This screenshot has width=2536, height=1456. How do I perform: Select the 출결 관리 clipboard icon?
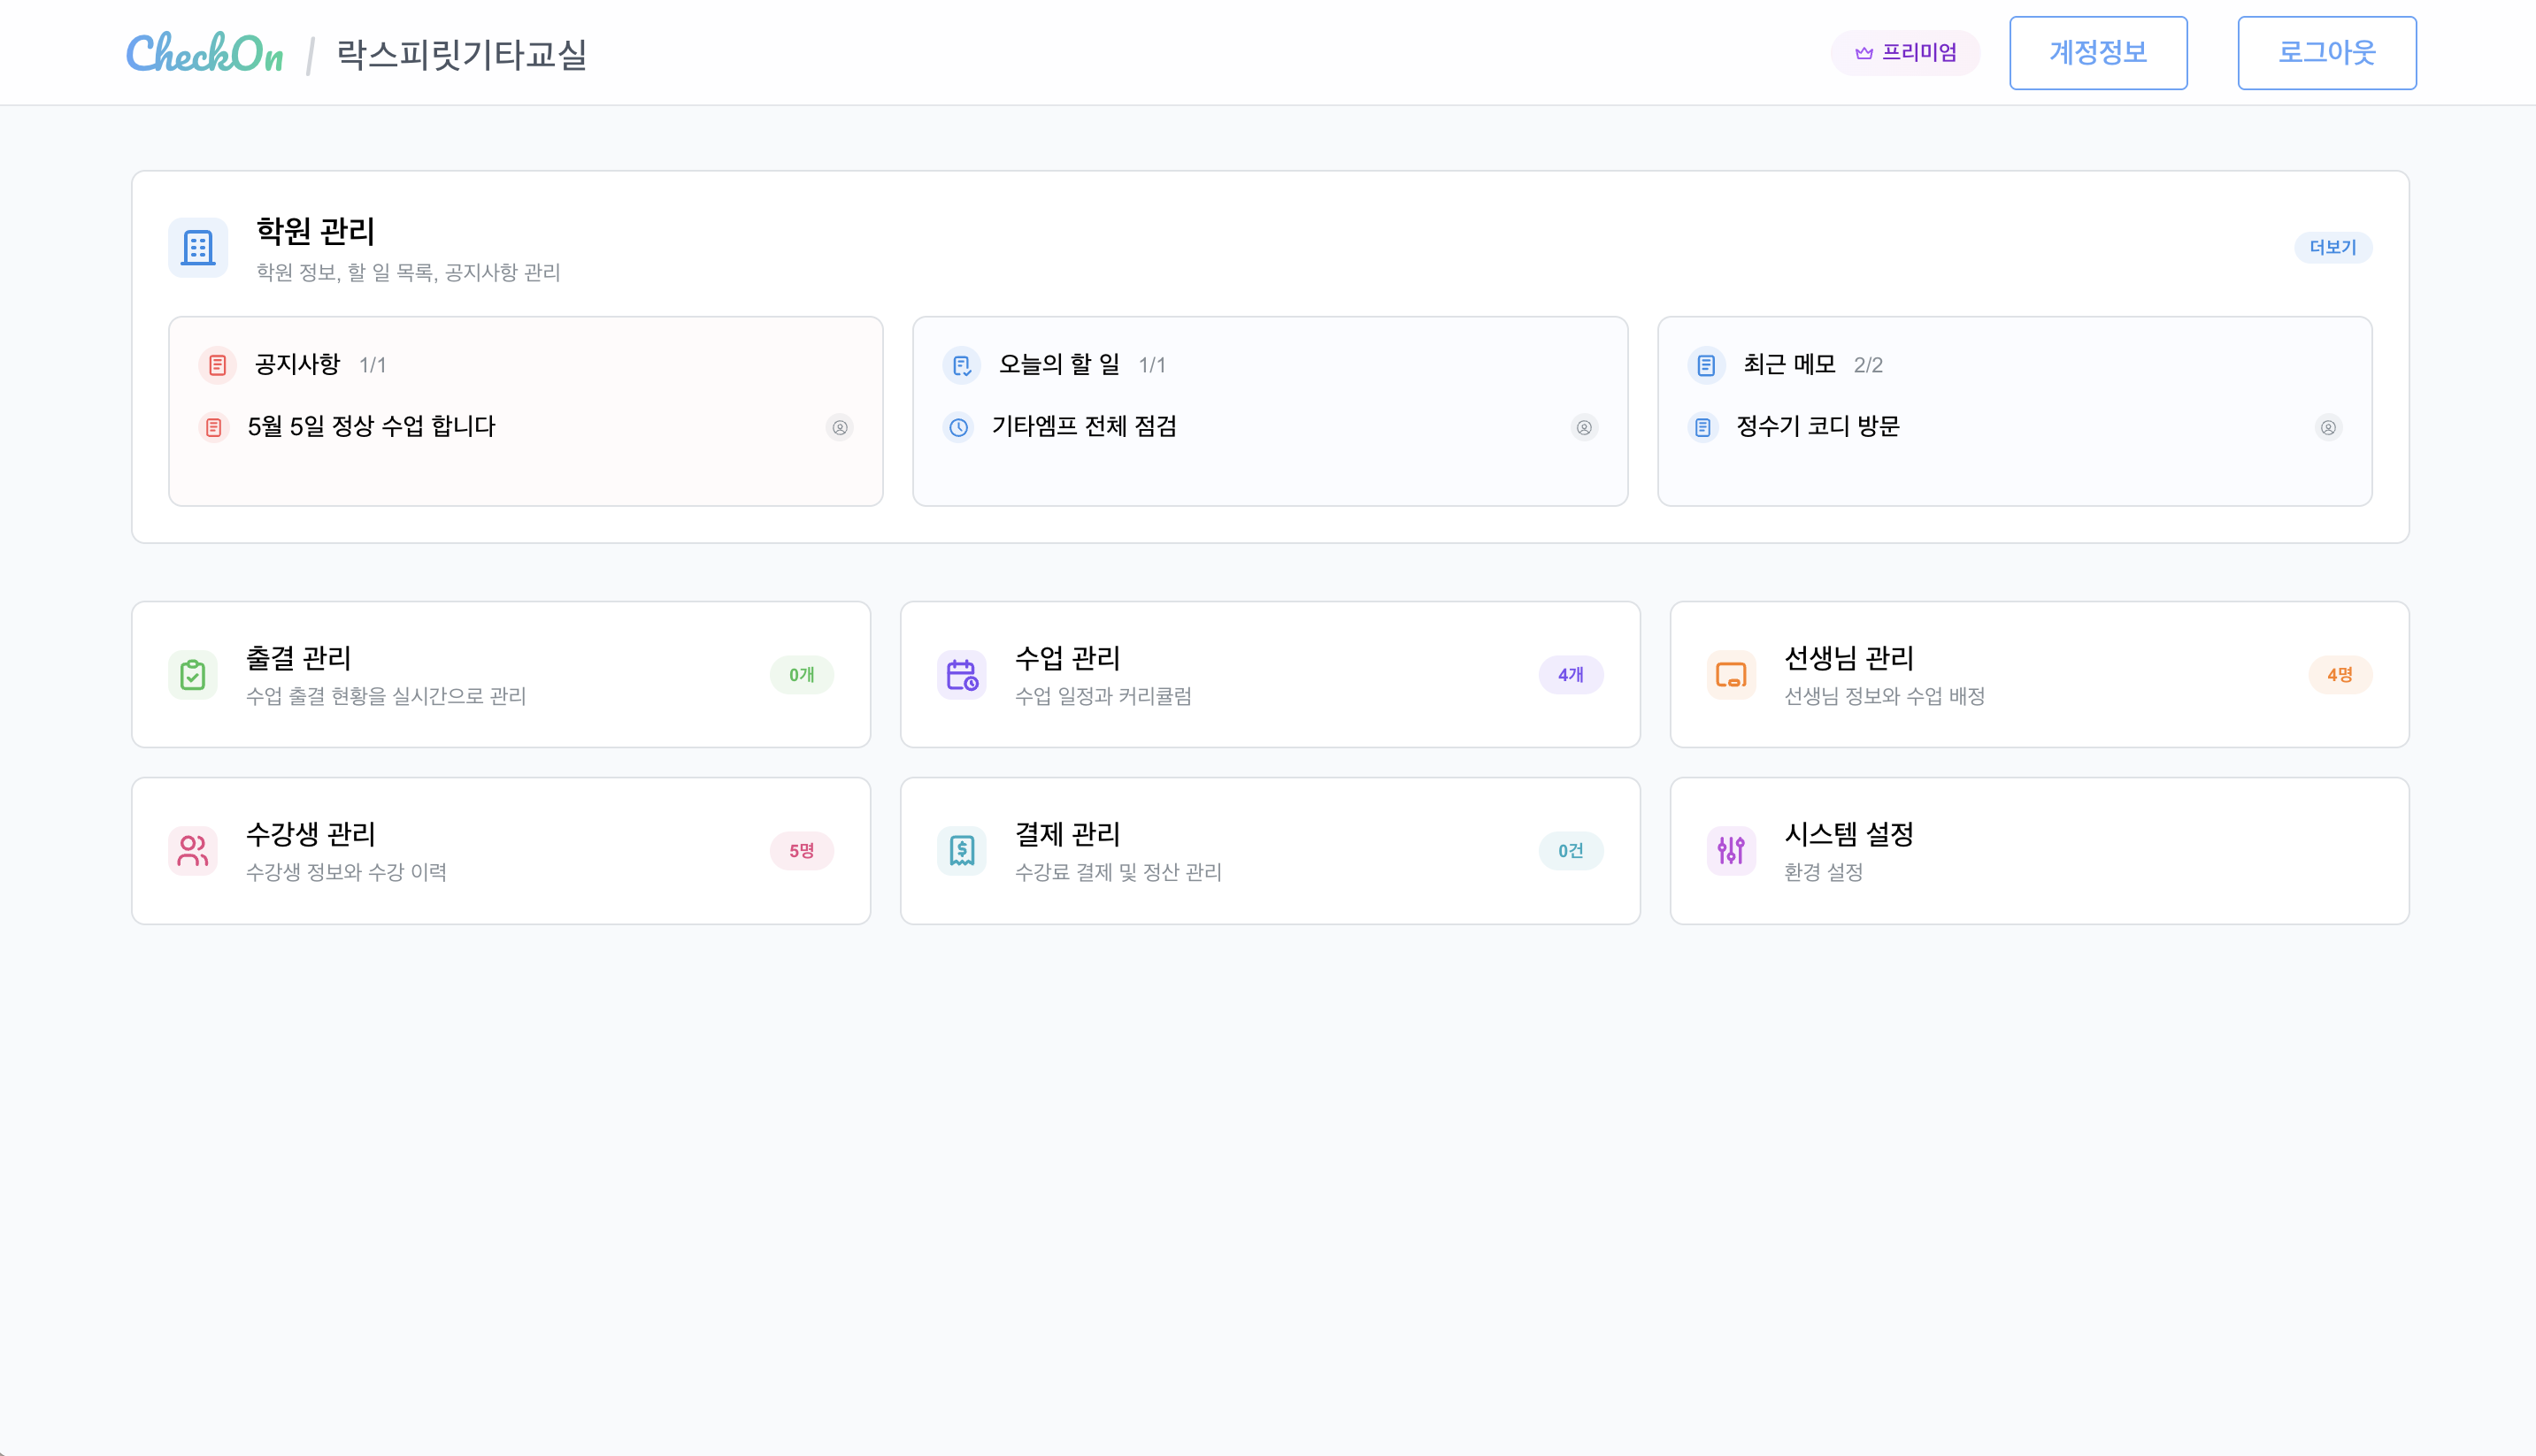click(x=193, y=674)
